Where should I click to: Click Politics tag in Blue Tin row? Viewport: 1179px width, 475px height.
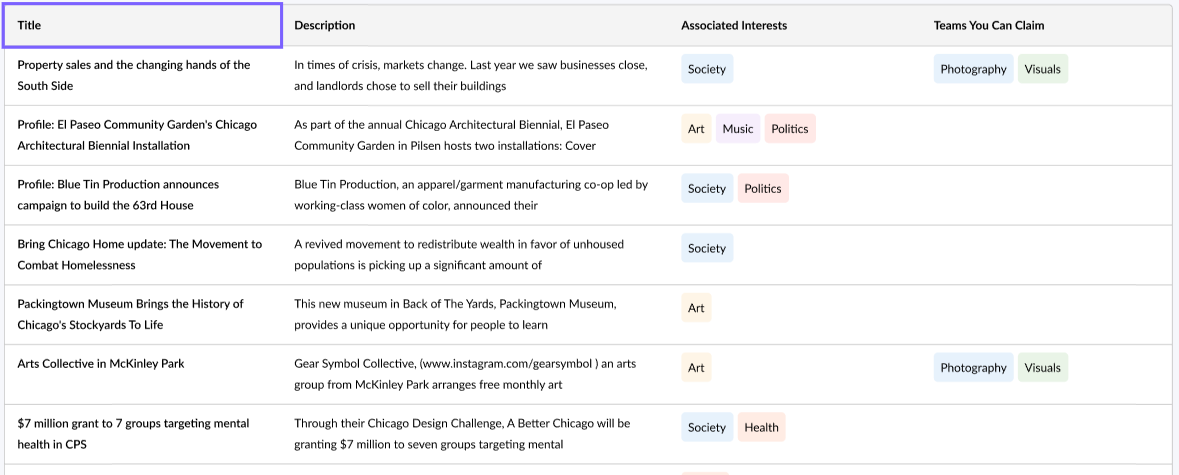763,188
